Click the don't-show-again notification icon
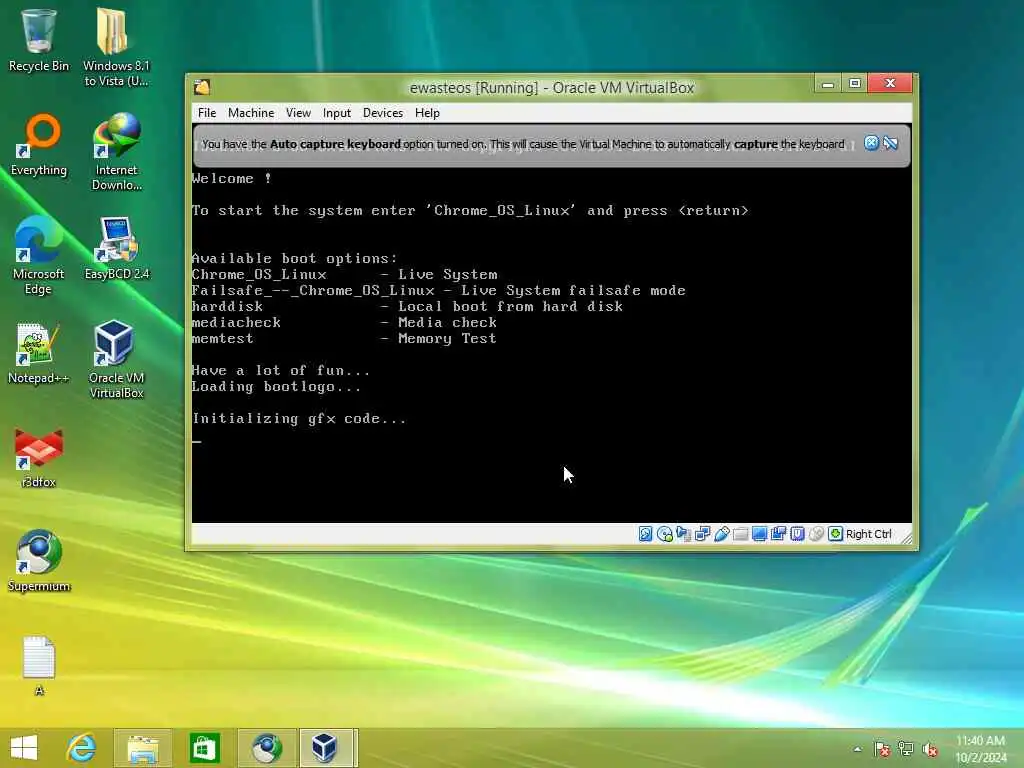 pos(891,143)
